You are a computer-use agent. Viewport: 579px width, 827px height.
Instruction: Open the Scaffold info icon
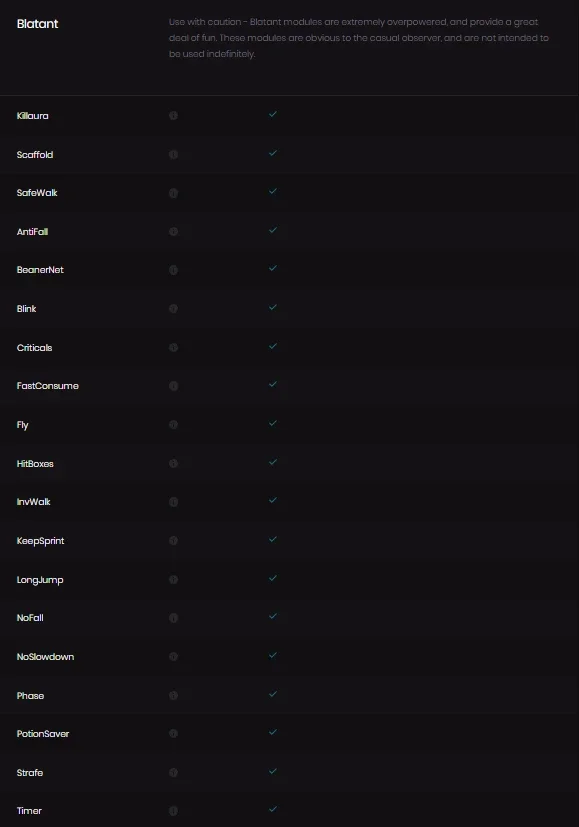173,155
